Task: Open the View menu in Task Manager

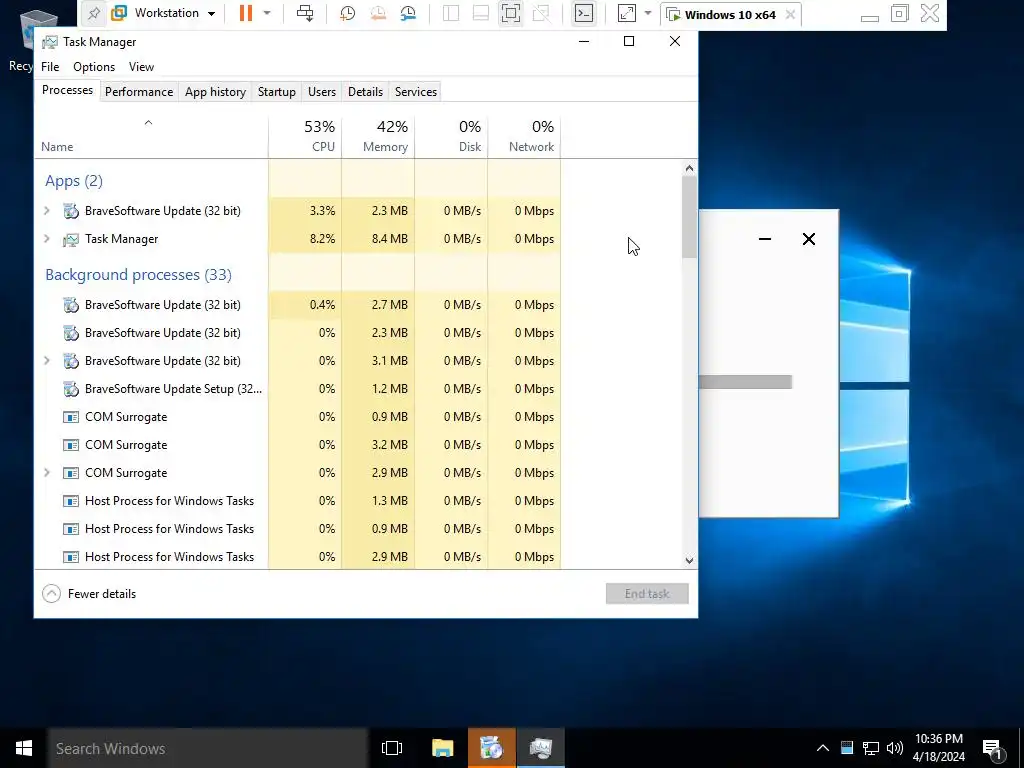Action: pyautogui.click(x=141, y=67)
